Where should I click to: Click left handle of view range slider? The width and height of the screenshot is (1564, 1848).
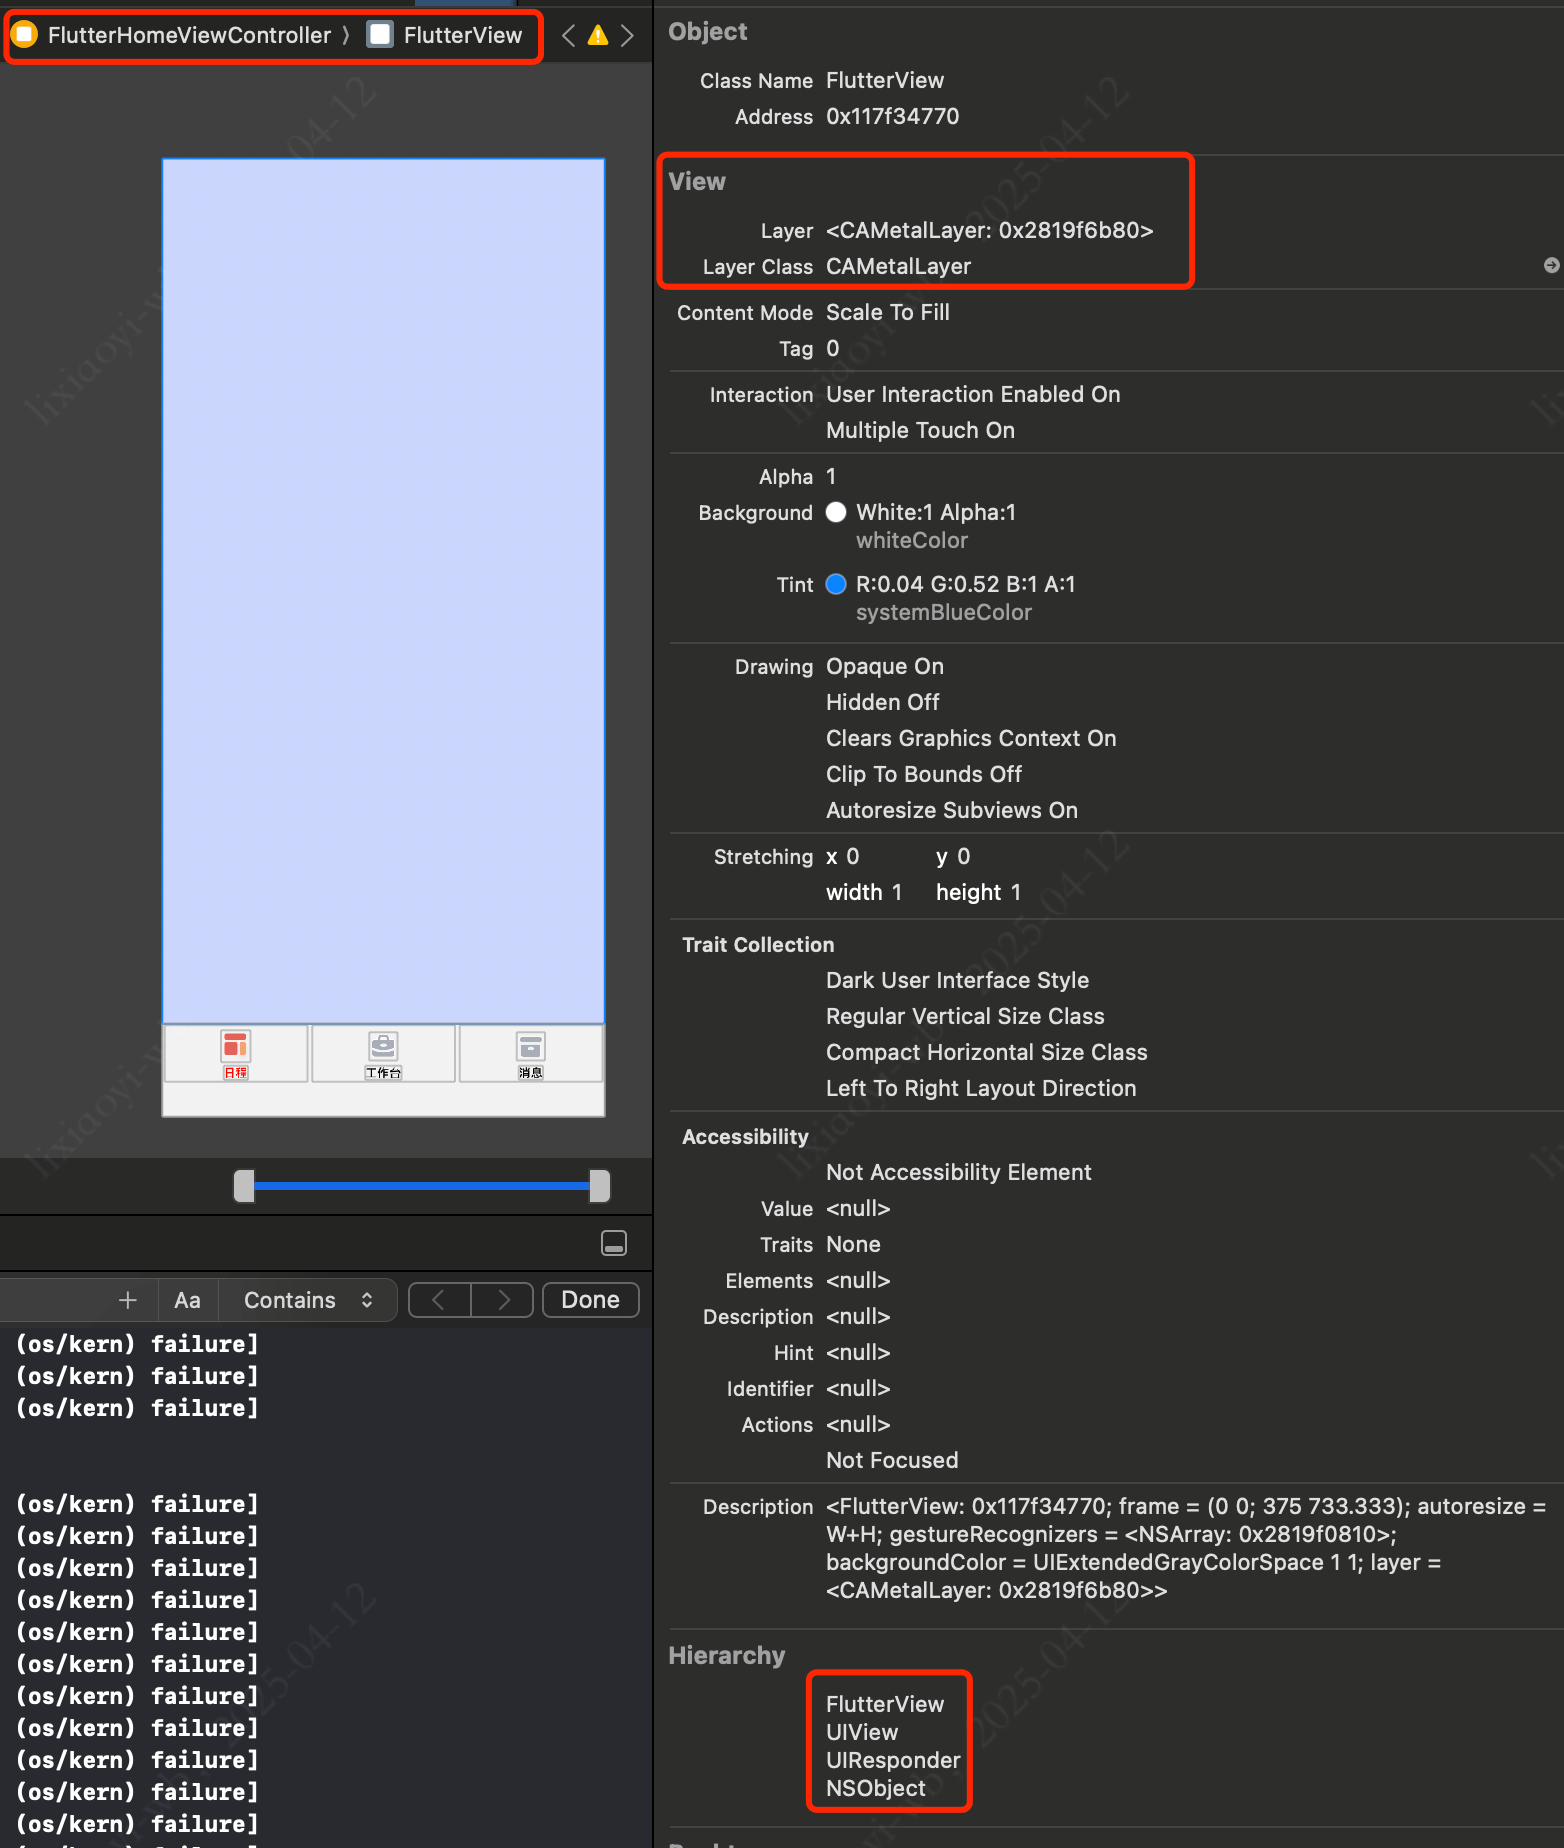[244, 1186]
